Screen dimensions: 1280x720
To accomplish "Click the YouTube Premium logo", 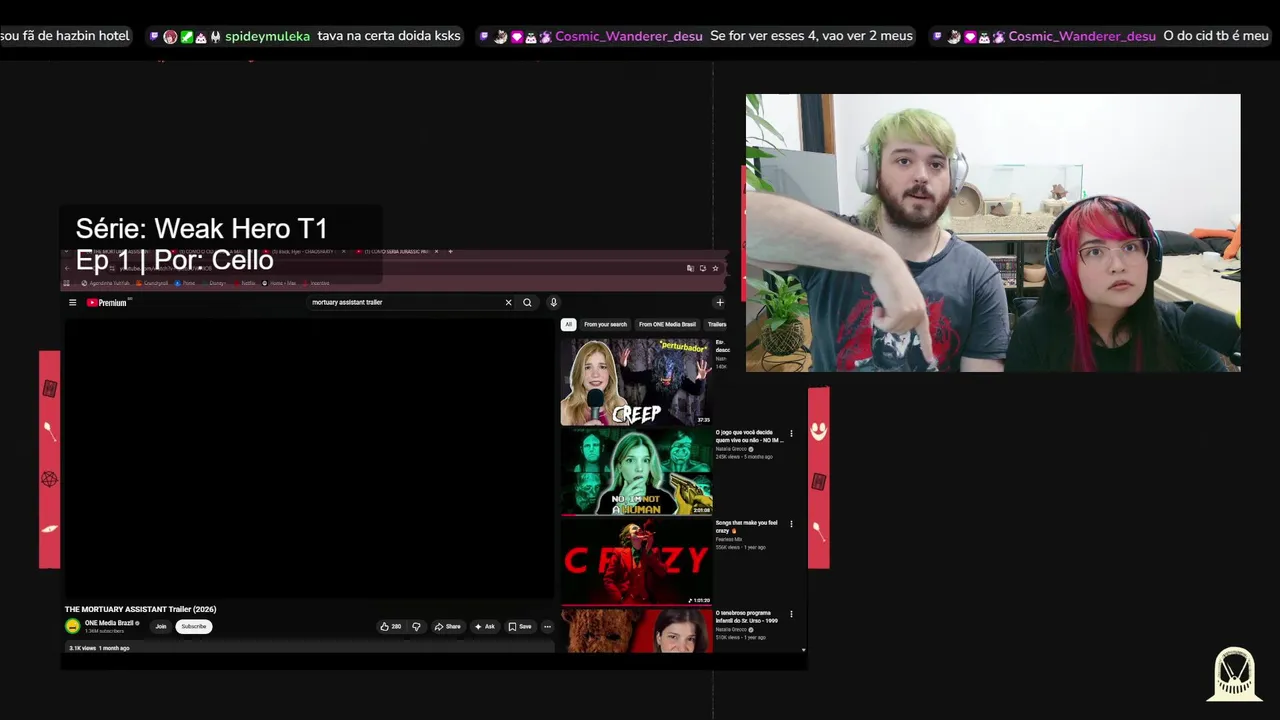I will click(107, 302).
